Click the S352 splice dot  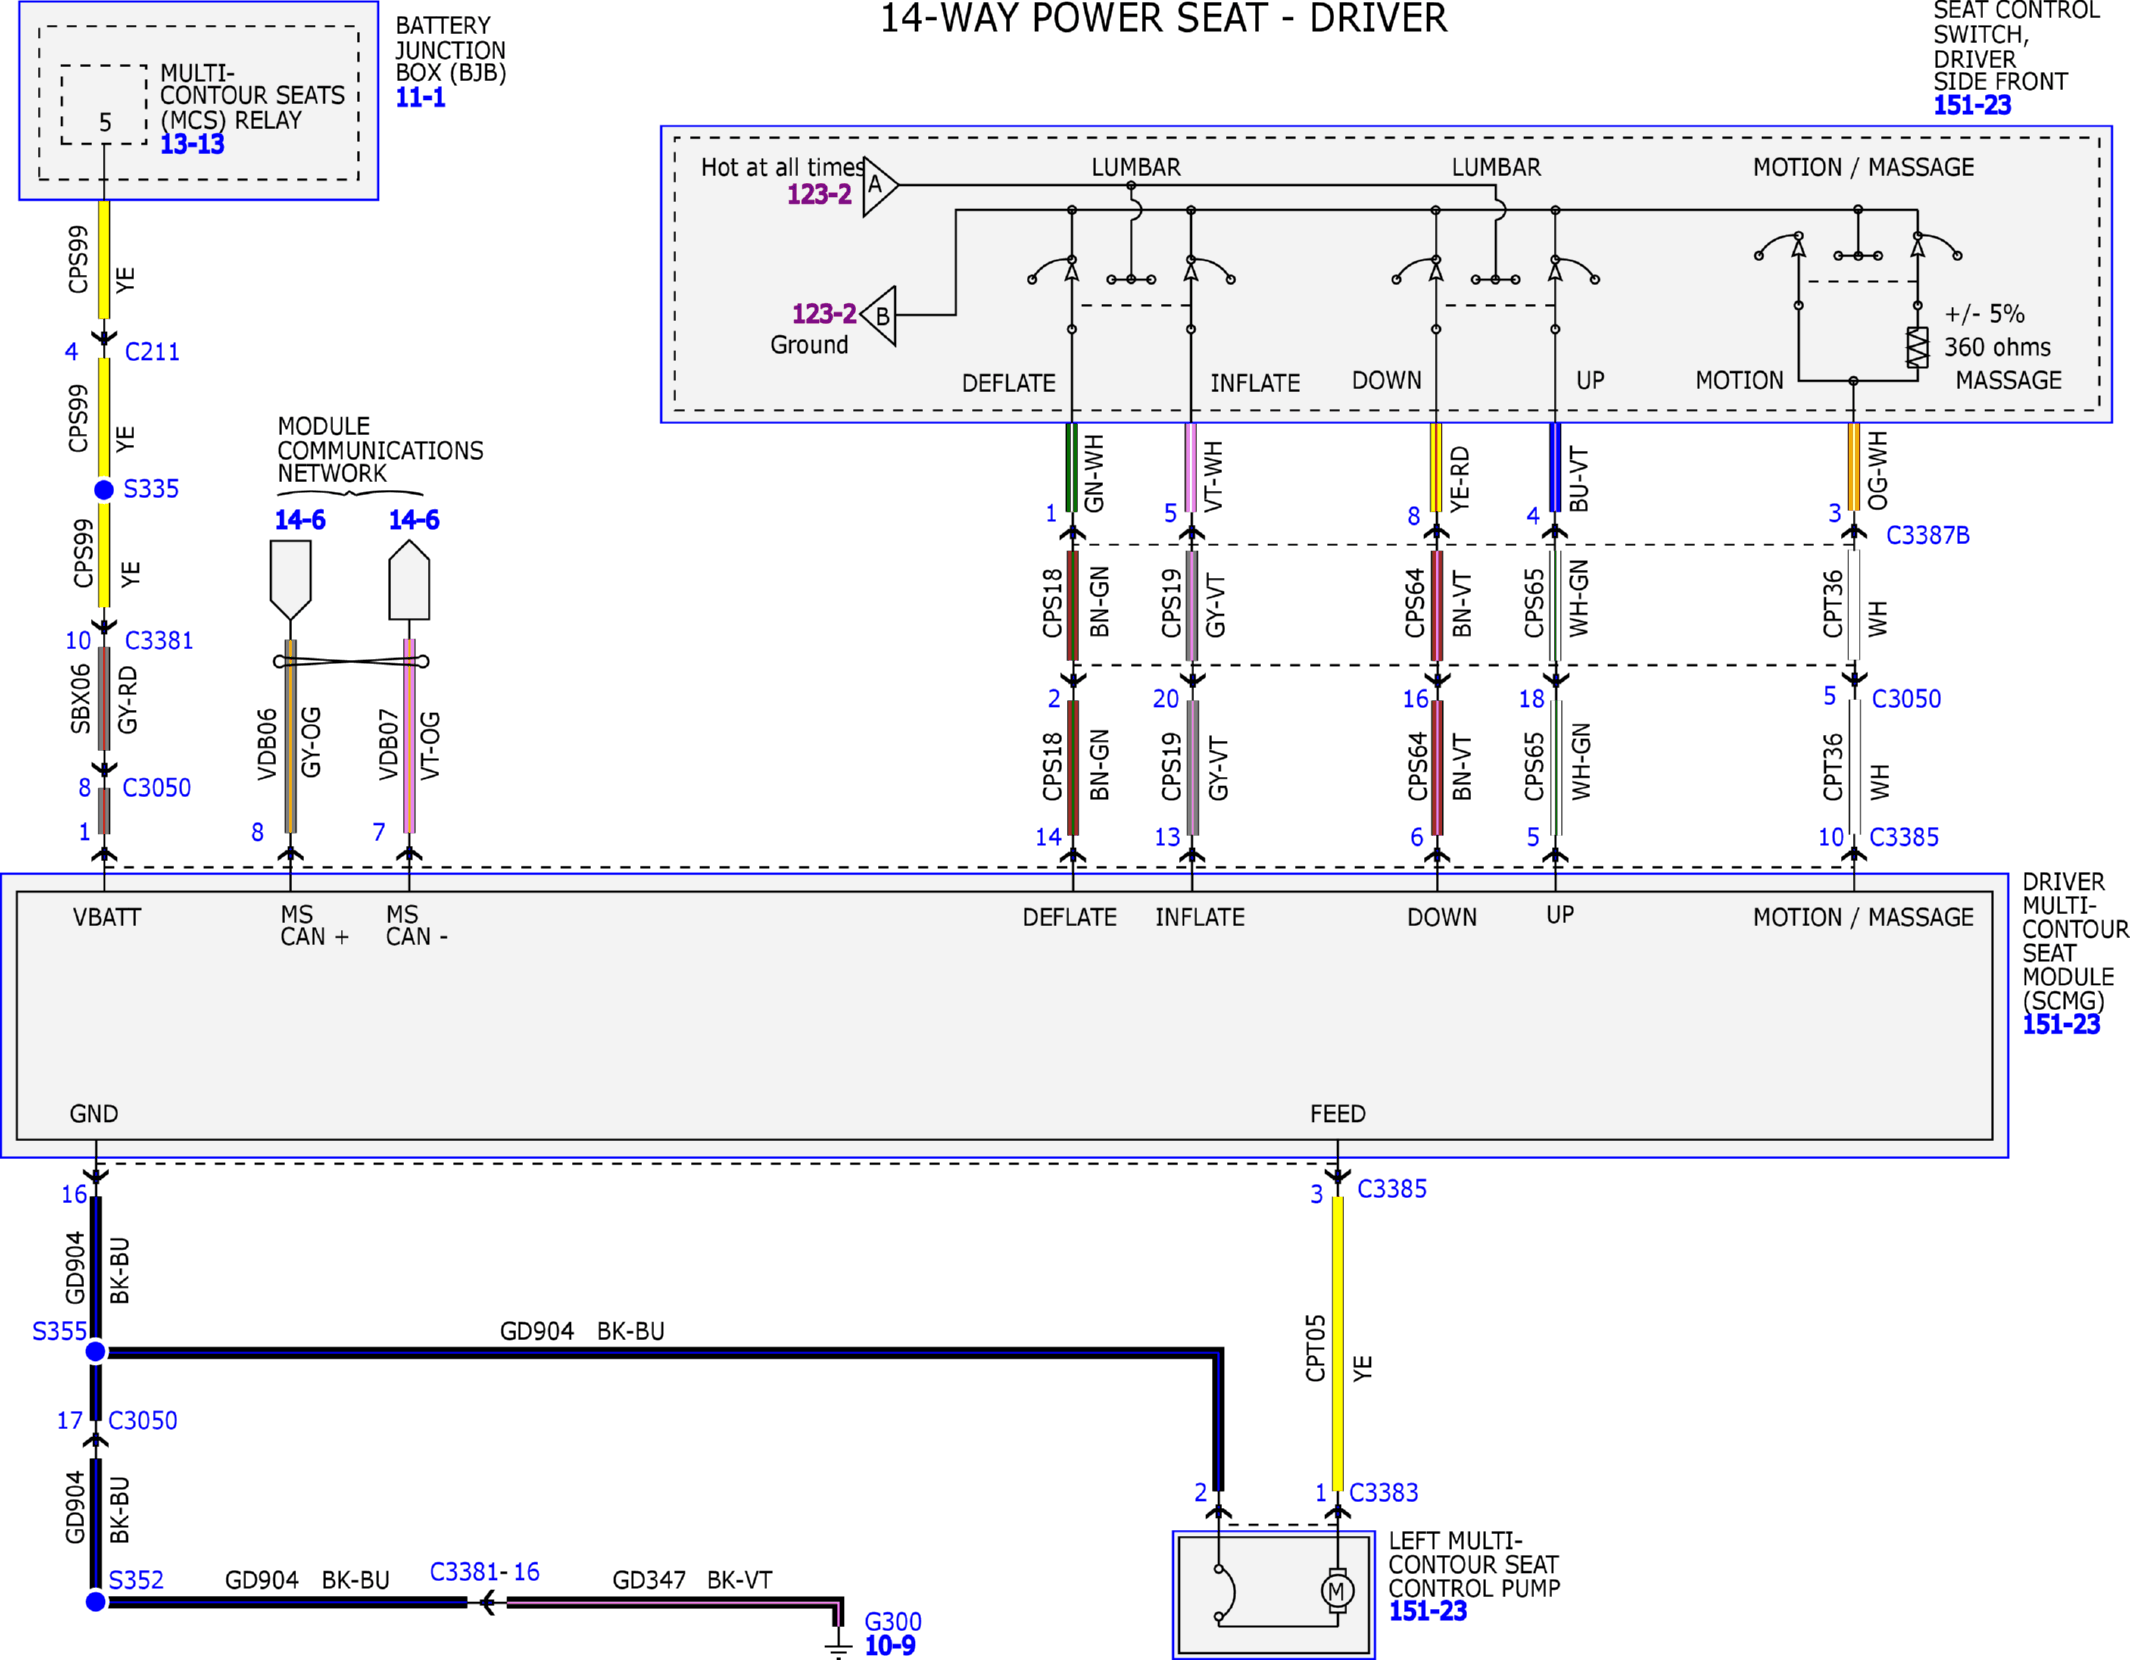(x=96, y=1602)
